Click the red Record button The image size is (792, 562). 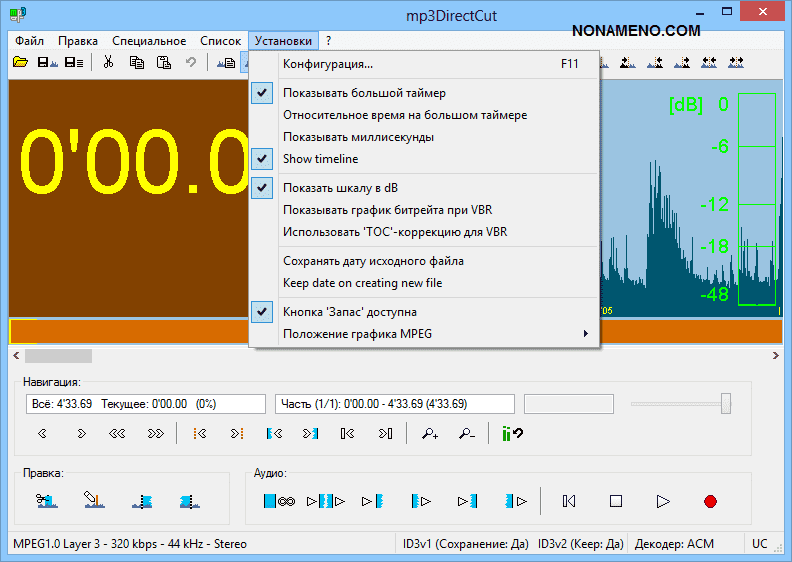pyautogui.click(x=710, y=501)
